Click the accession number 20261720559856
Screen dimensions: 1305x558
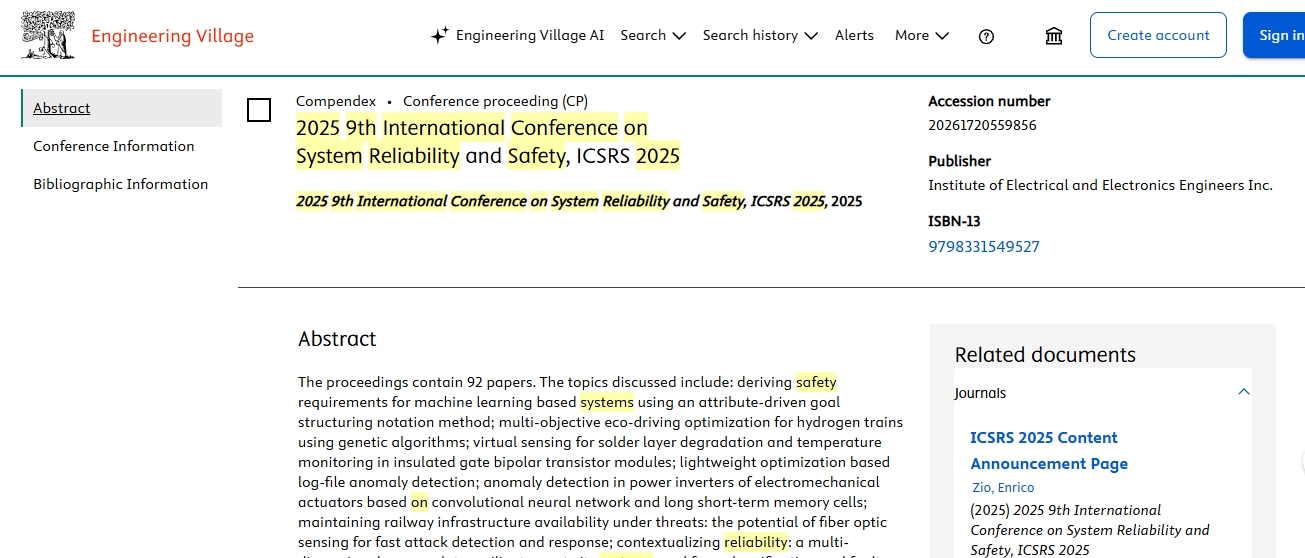click(982, 125)
